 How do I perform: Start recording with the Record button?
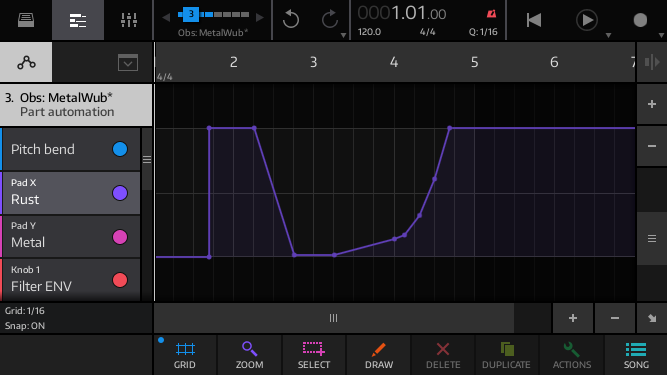(x=640, y=20)
